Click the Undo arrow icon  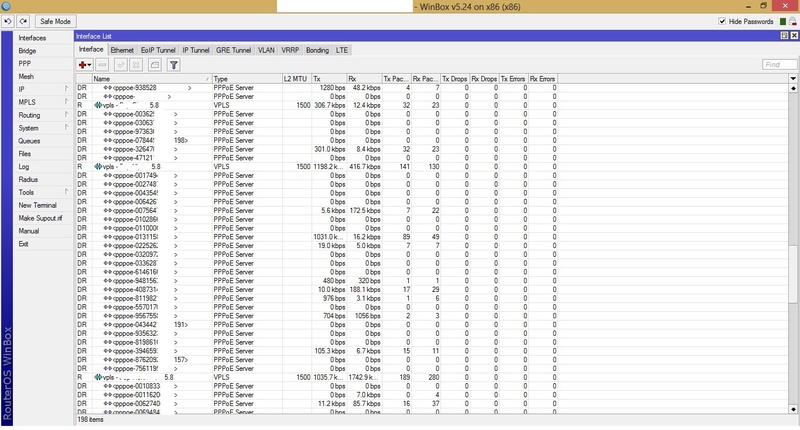click(x=8, y=21)
